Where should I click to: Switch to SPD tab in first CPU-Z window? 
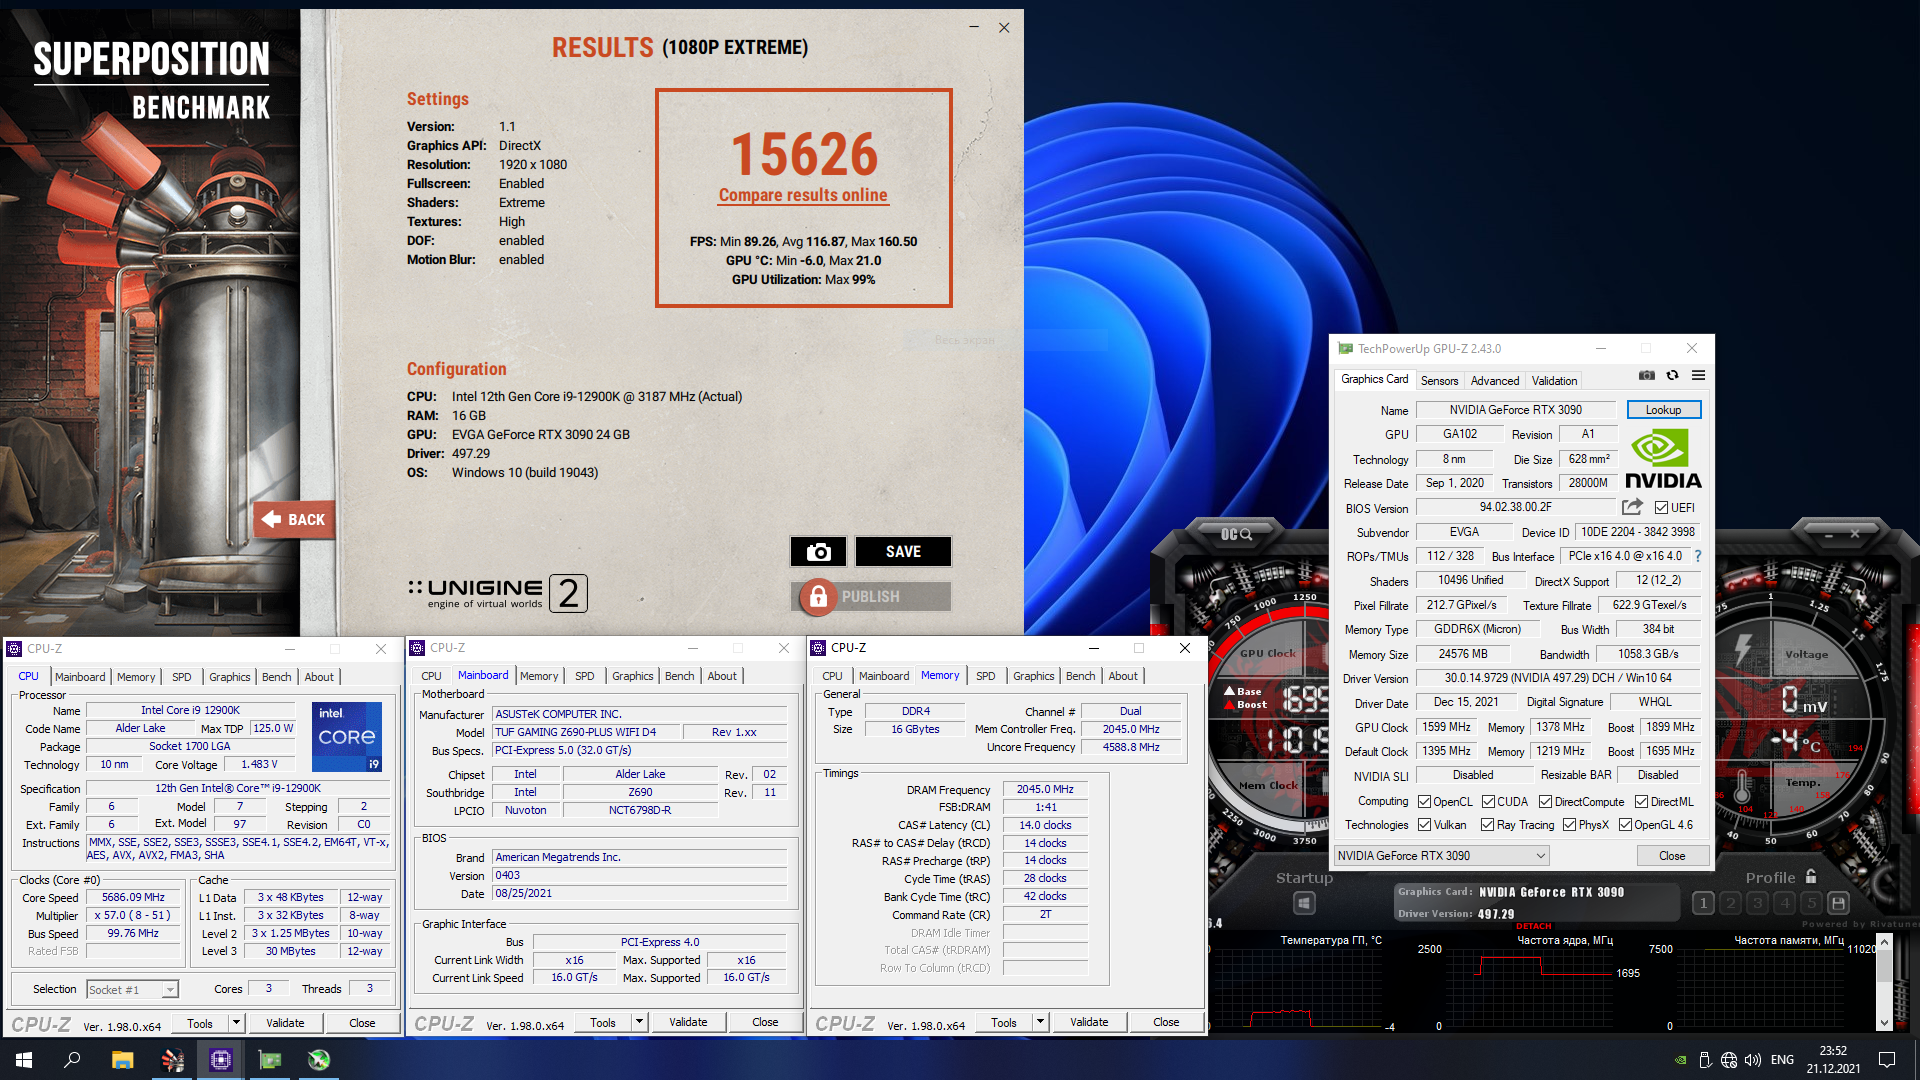pos(181,677)
